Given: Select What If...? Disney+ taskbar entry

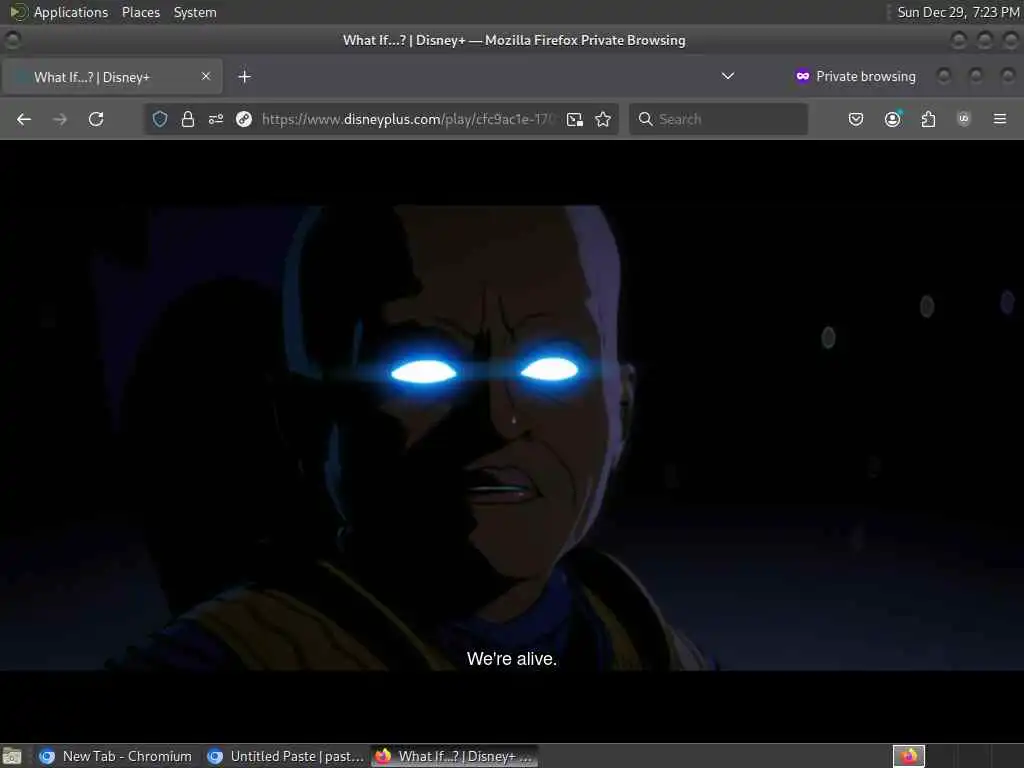Looking at the screenshot, I should click(x=455, y=756).
